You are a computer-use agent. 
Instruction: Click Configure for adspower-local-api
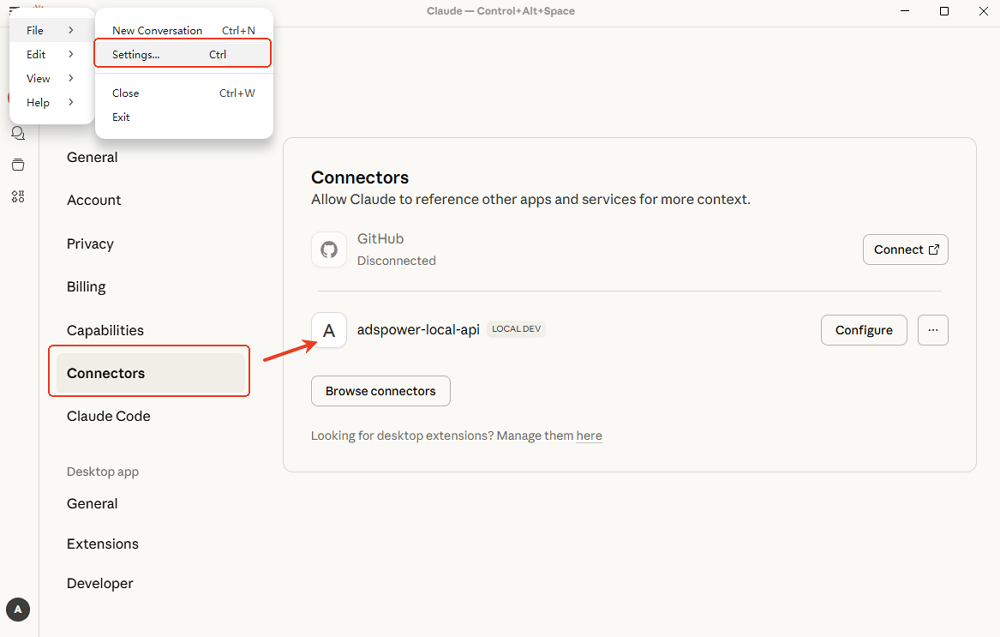863,330
